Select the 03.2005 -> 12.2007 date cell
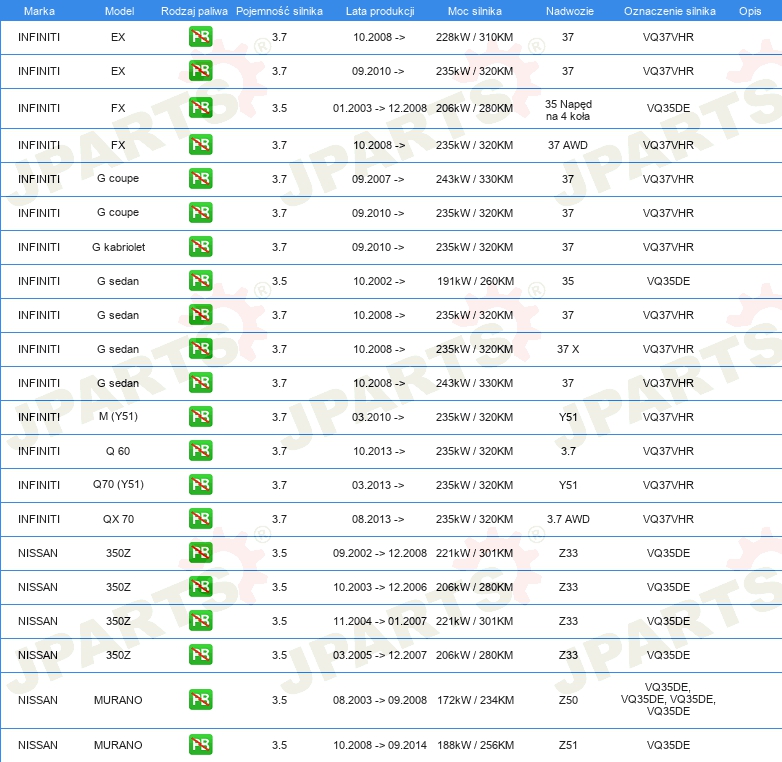This screenshot has height=762, width=782. coord(380,655)
